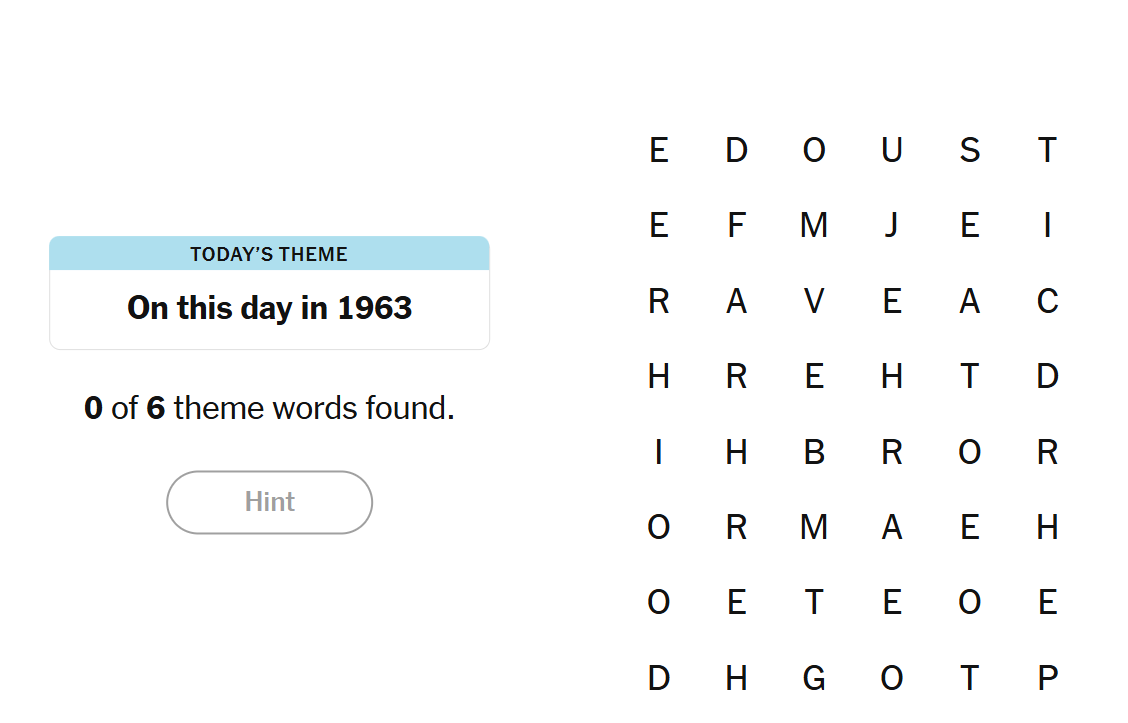This screenshot has width=1128, height=723.
Task: Tap the letter P tile
Action: pos(1047,678)
